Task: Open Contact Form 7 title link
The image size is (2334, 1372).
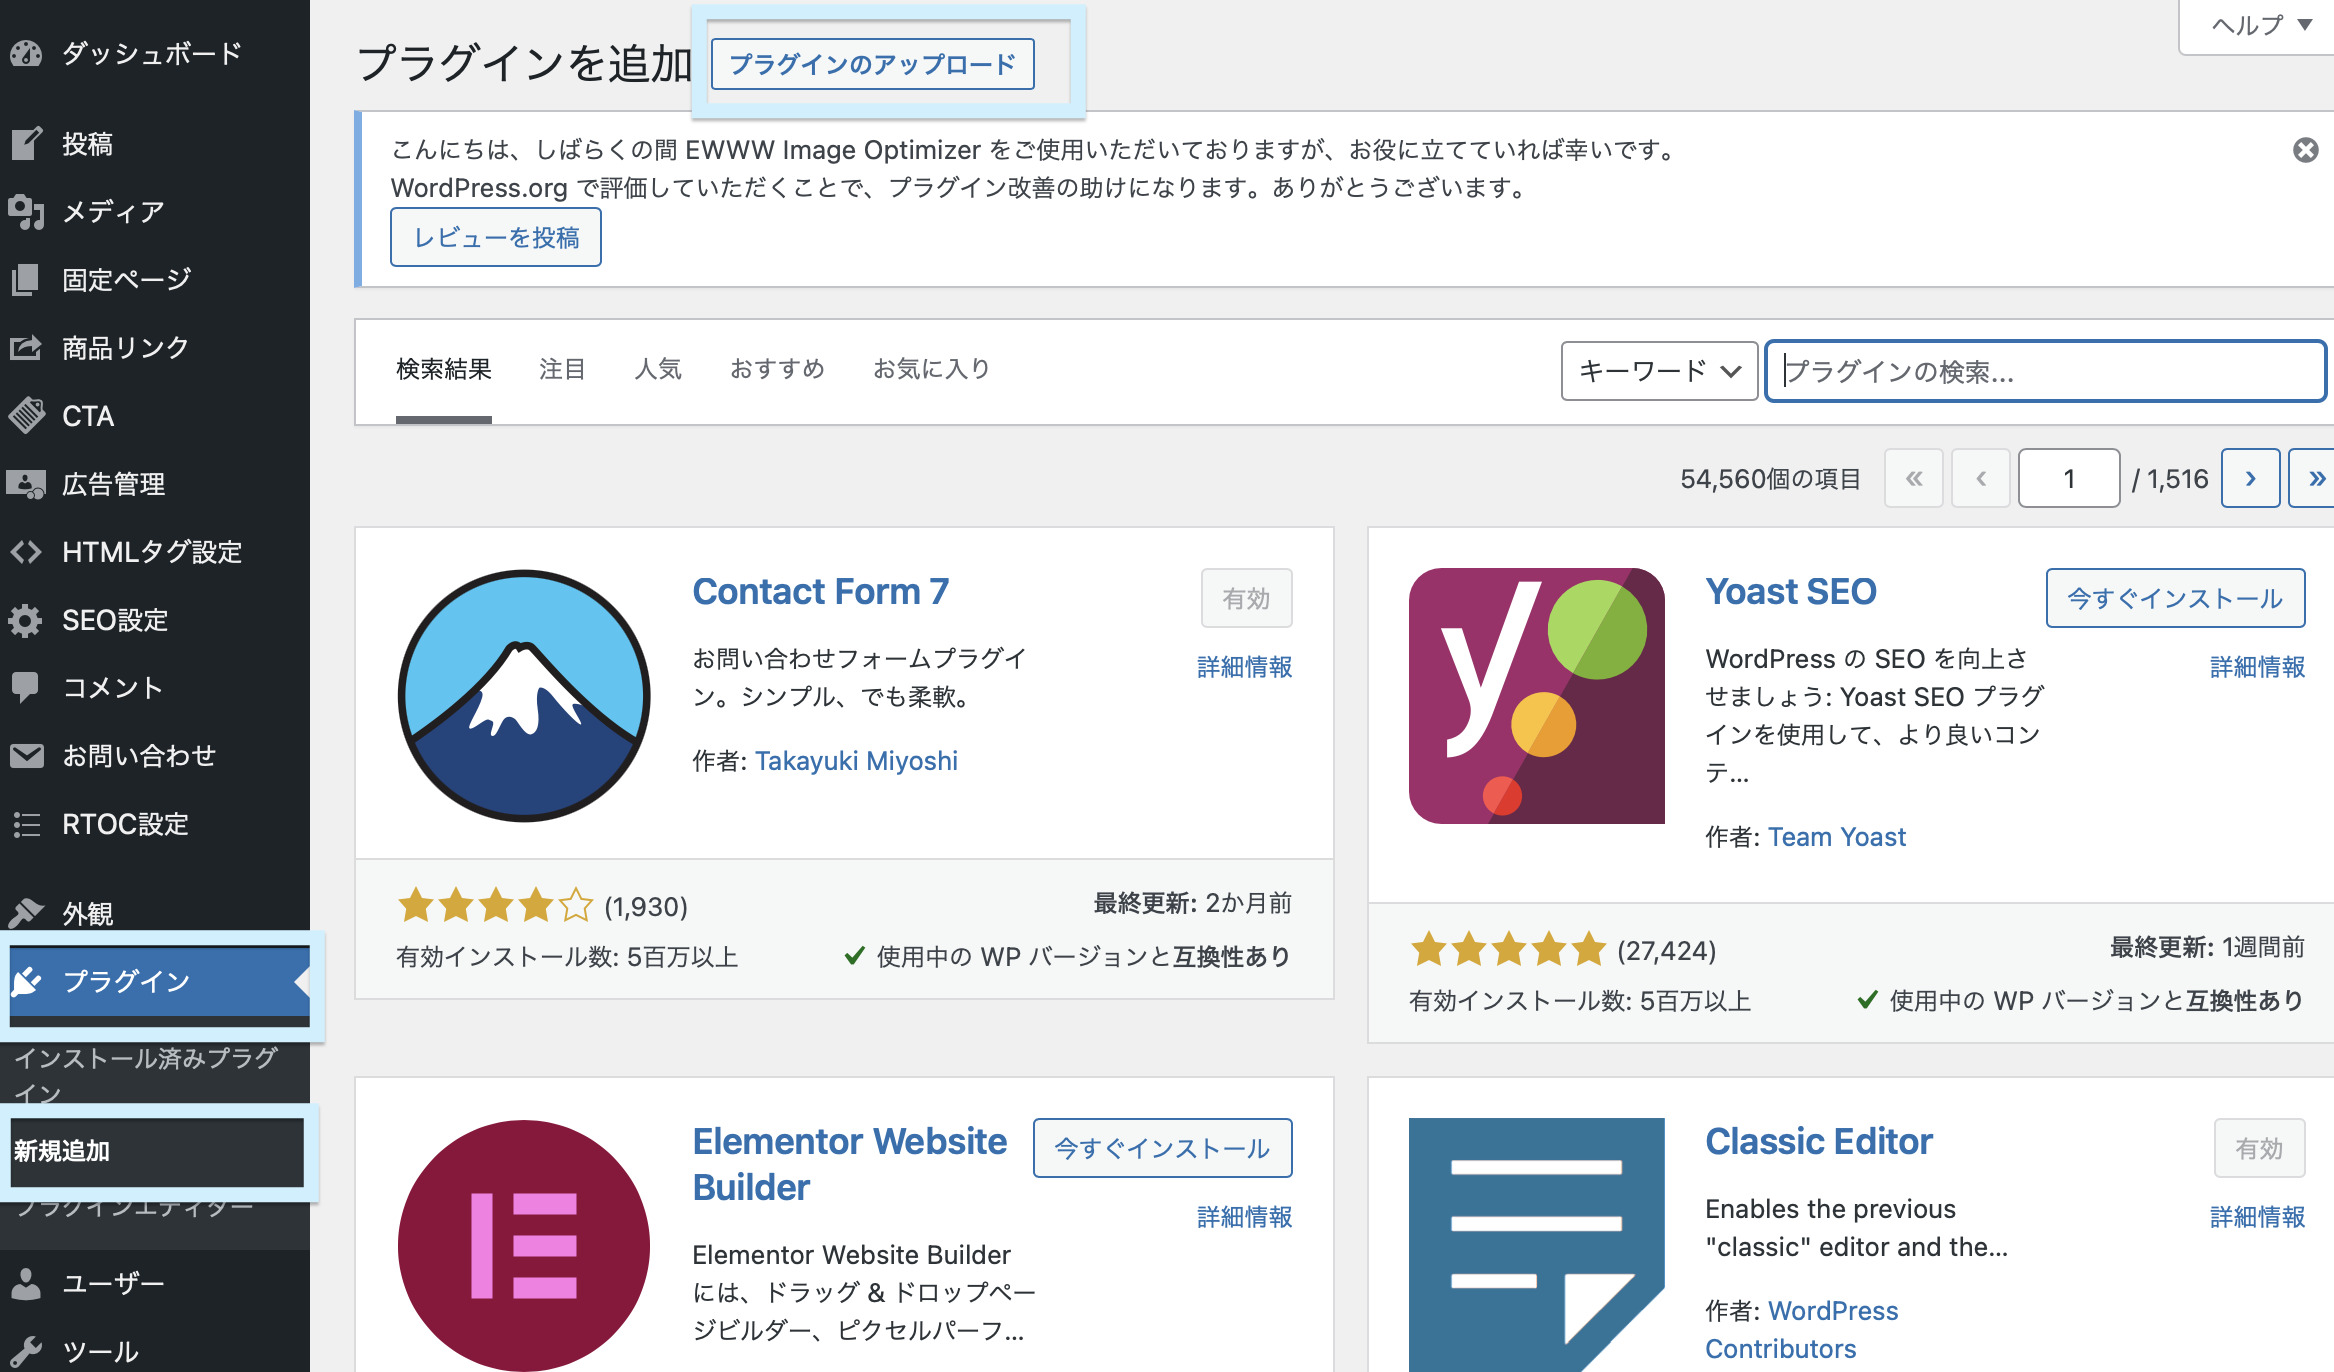Action: click(821, 592)
